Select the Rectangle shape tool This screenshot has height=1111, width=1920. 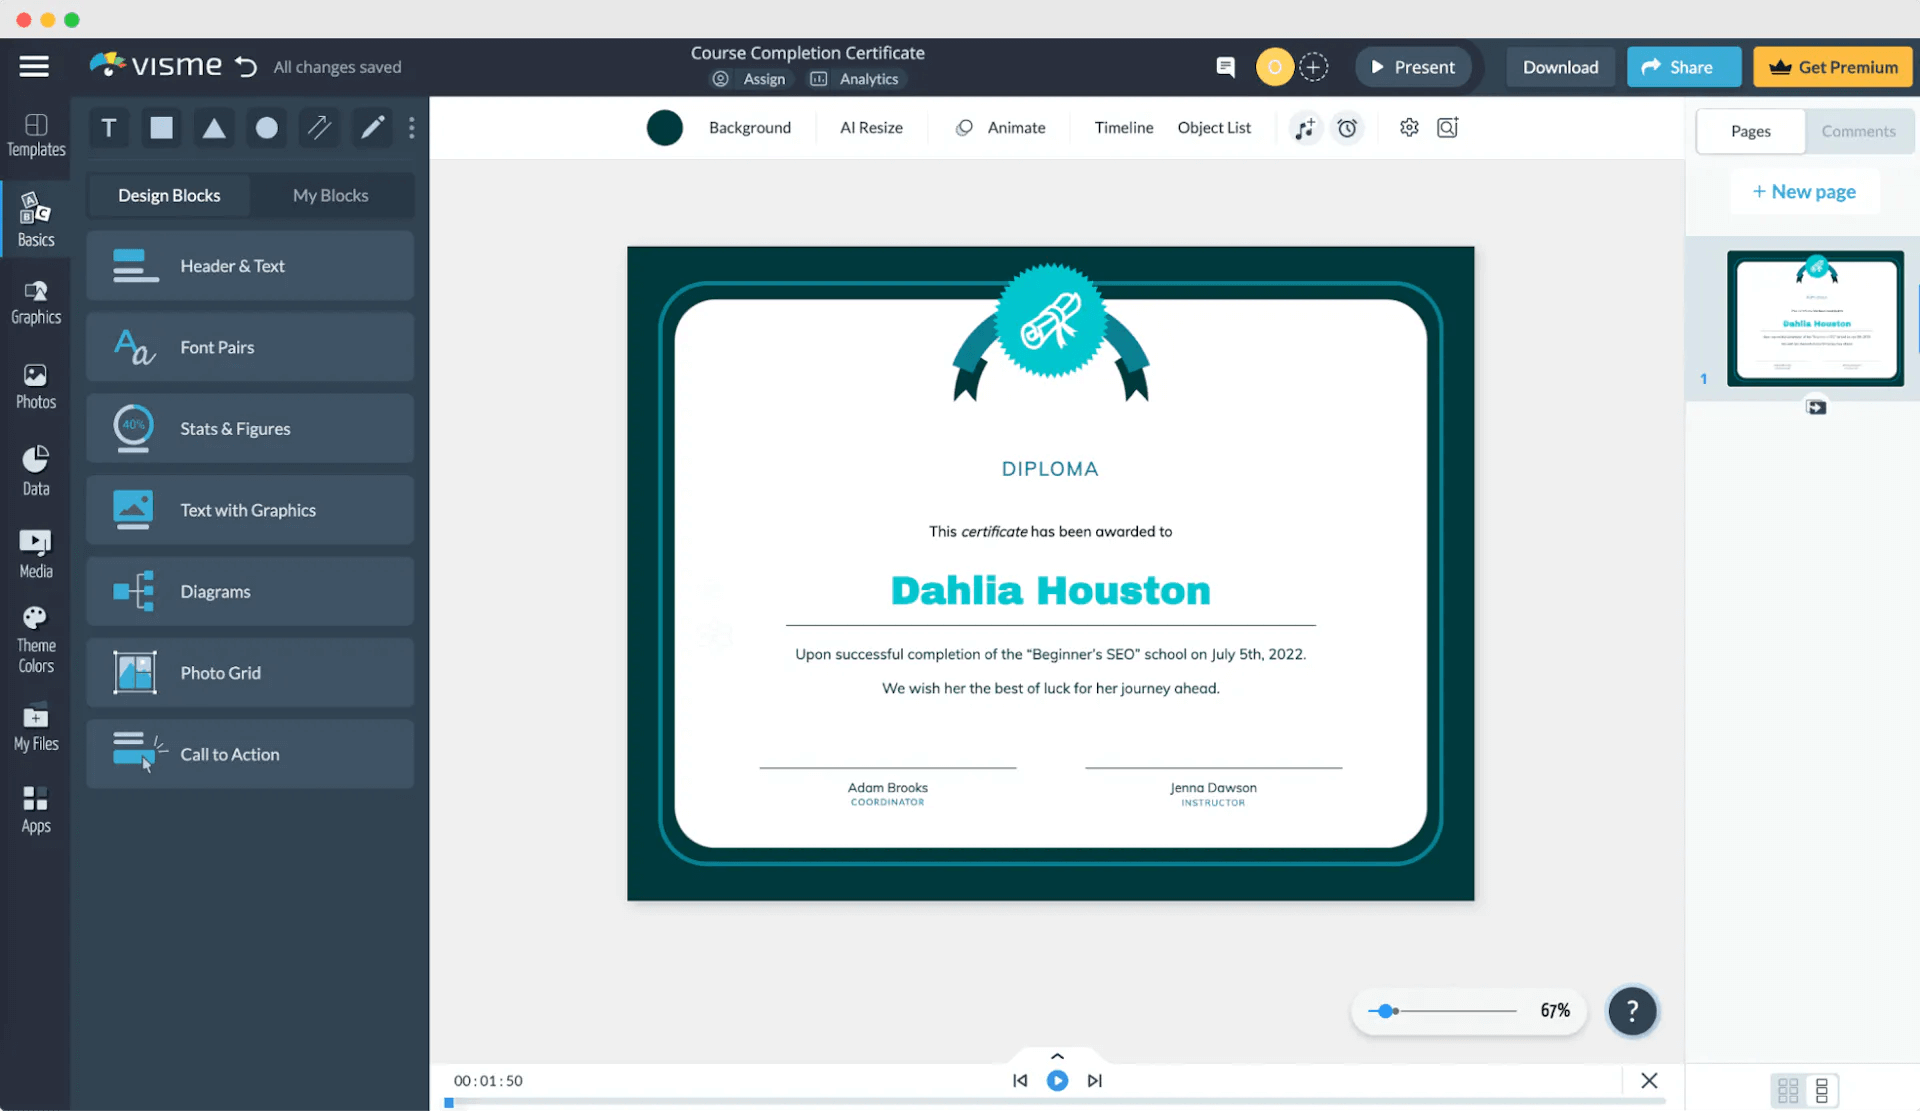pos(161,127)
